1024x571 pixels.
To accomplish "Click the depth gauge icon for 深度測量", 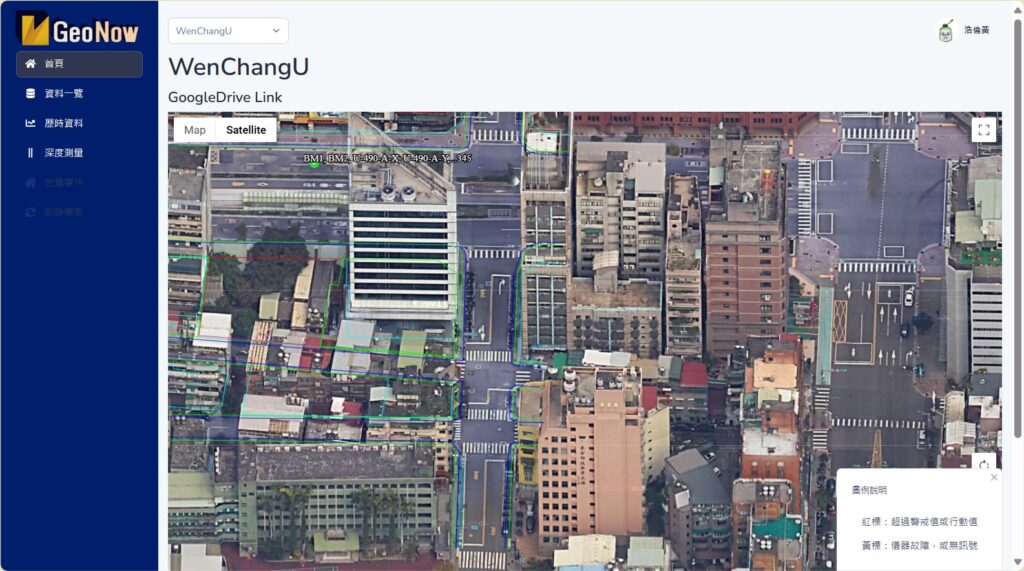I will (x=30, y=153).
